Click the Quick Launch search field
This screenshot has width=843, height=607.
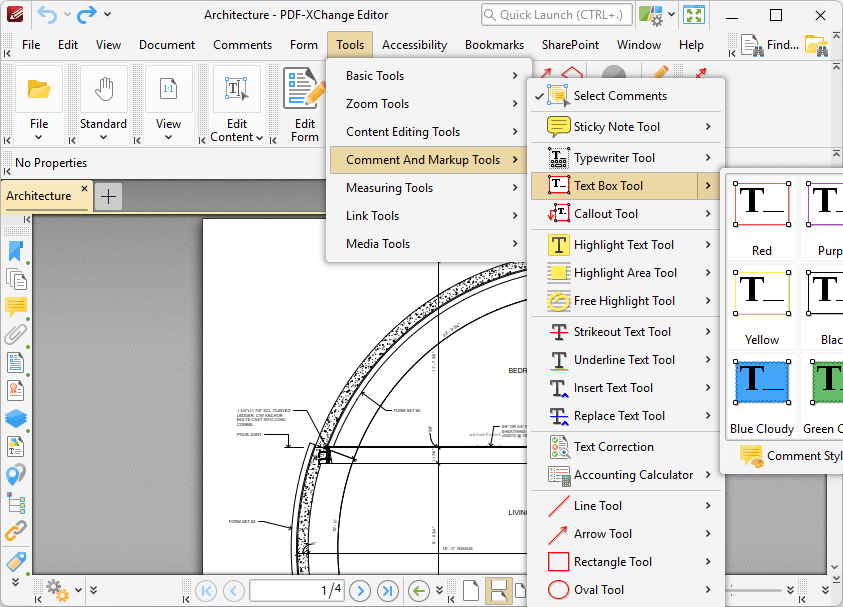[556, 15]
